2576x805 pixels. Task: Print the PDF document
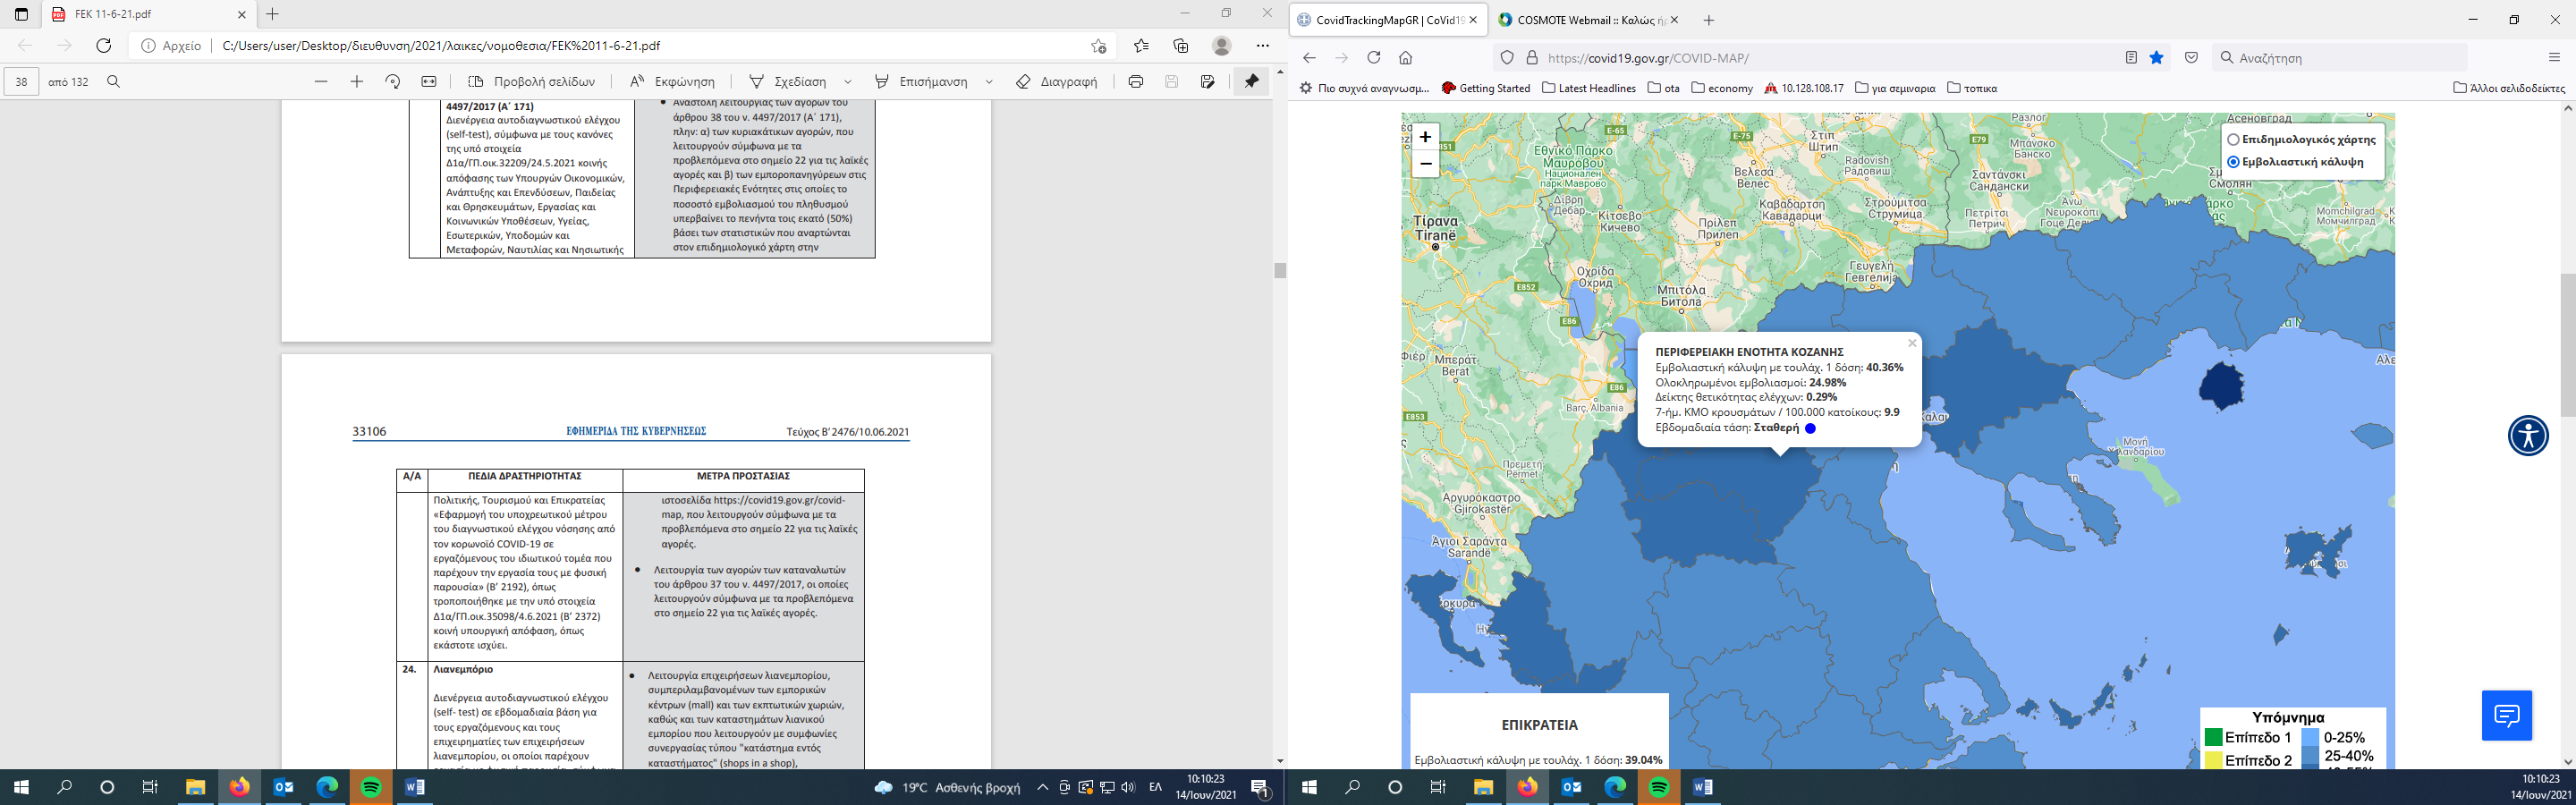point(1135,82)
